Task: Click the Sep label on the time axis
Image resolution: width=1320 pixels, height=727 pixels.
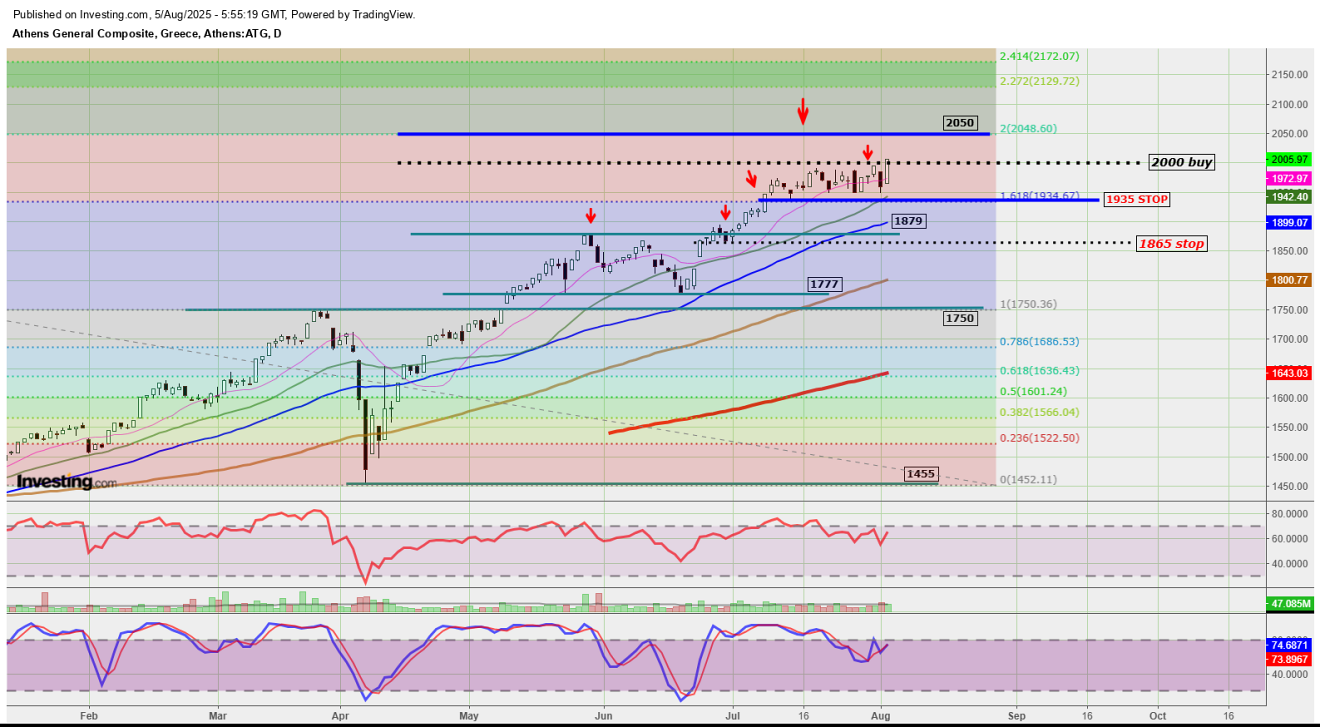Action: [1016, 716]
